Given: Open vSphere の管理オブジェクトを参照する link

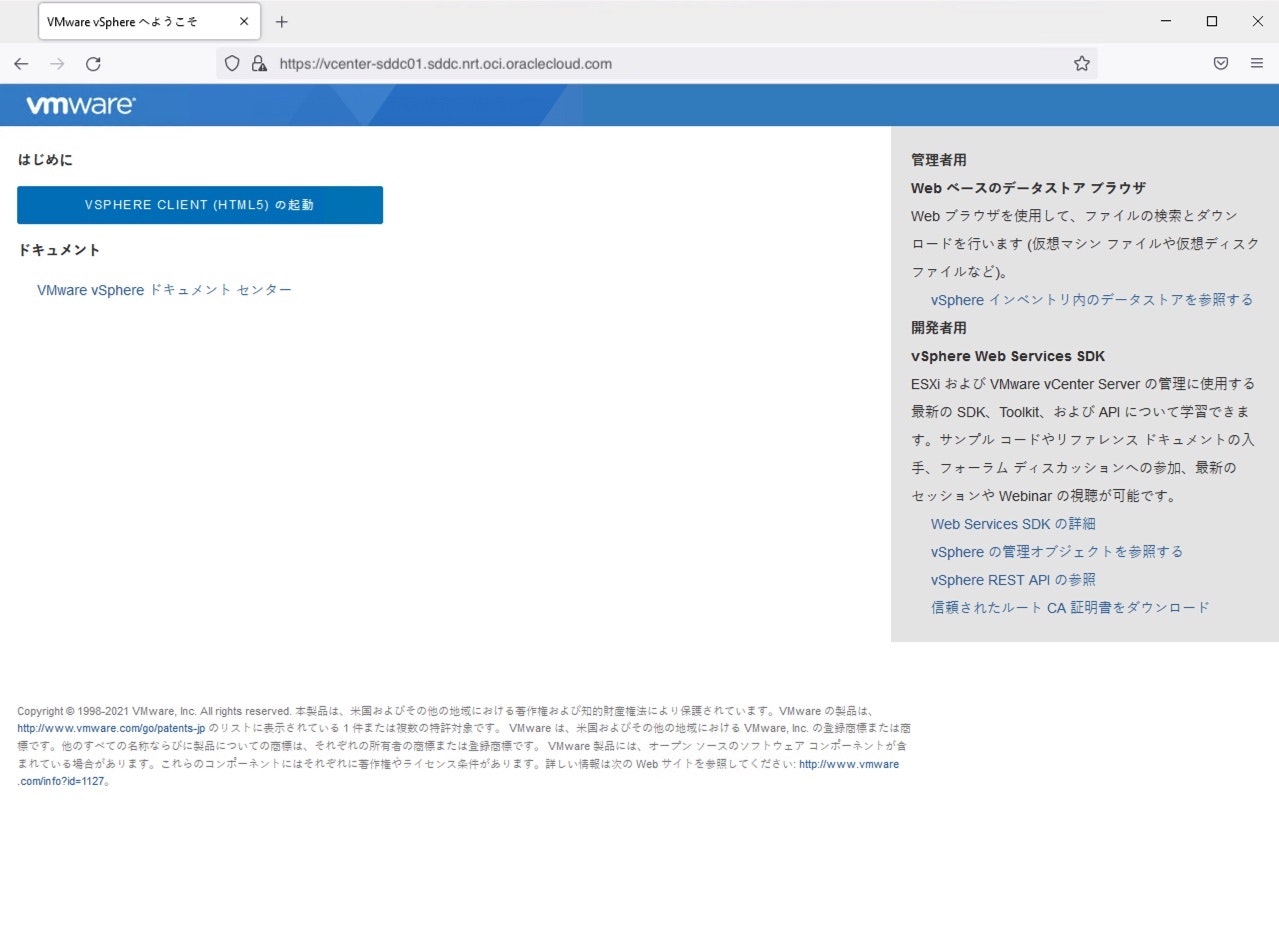Looking at the screenshot, I should point(1056,551).
